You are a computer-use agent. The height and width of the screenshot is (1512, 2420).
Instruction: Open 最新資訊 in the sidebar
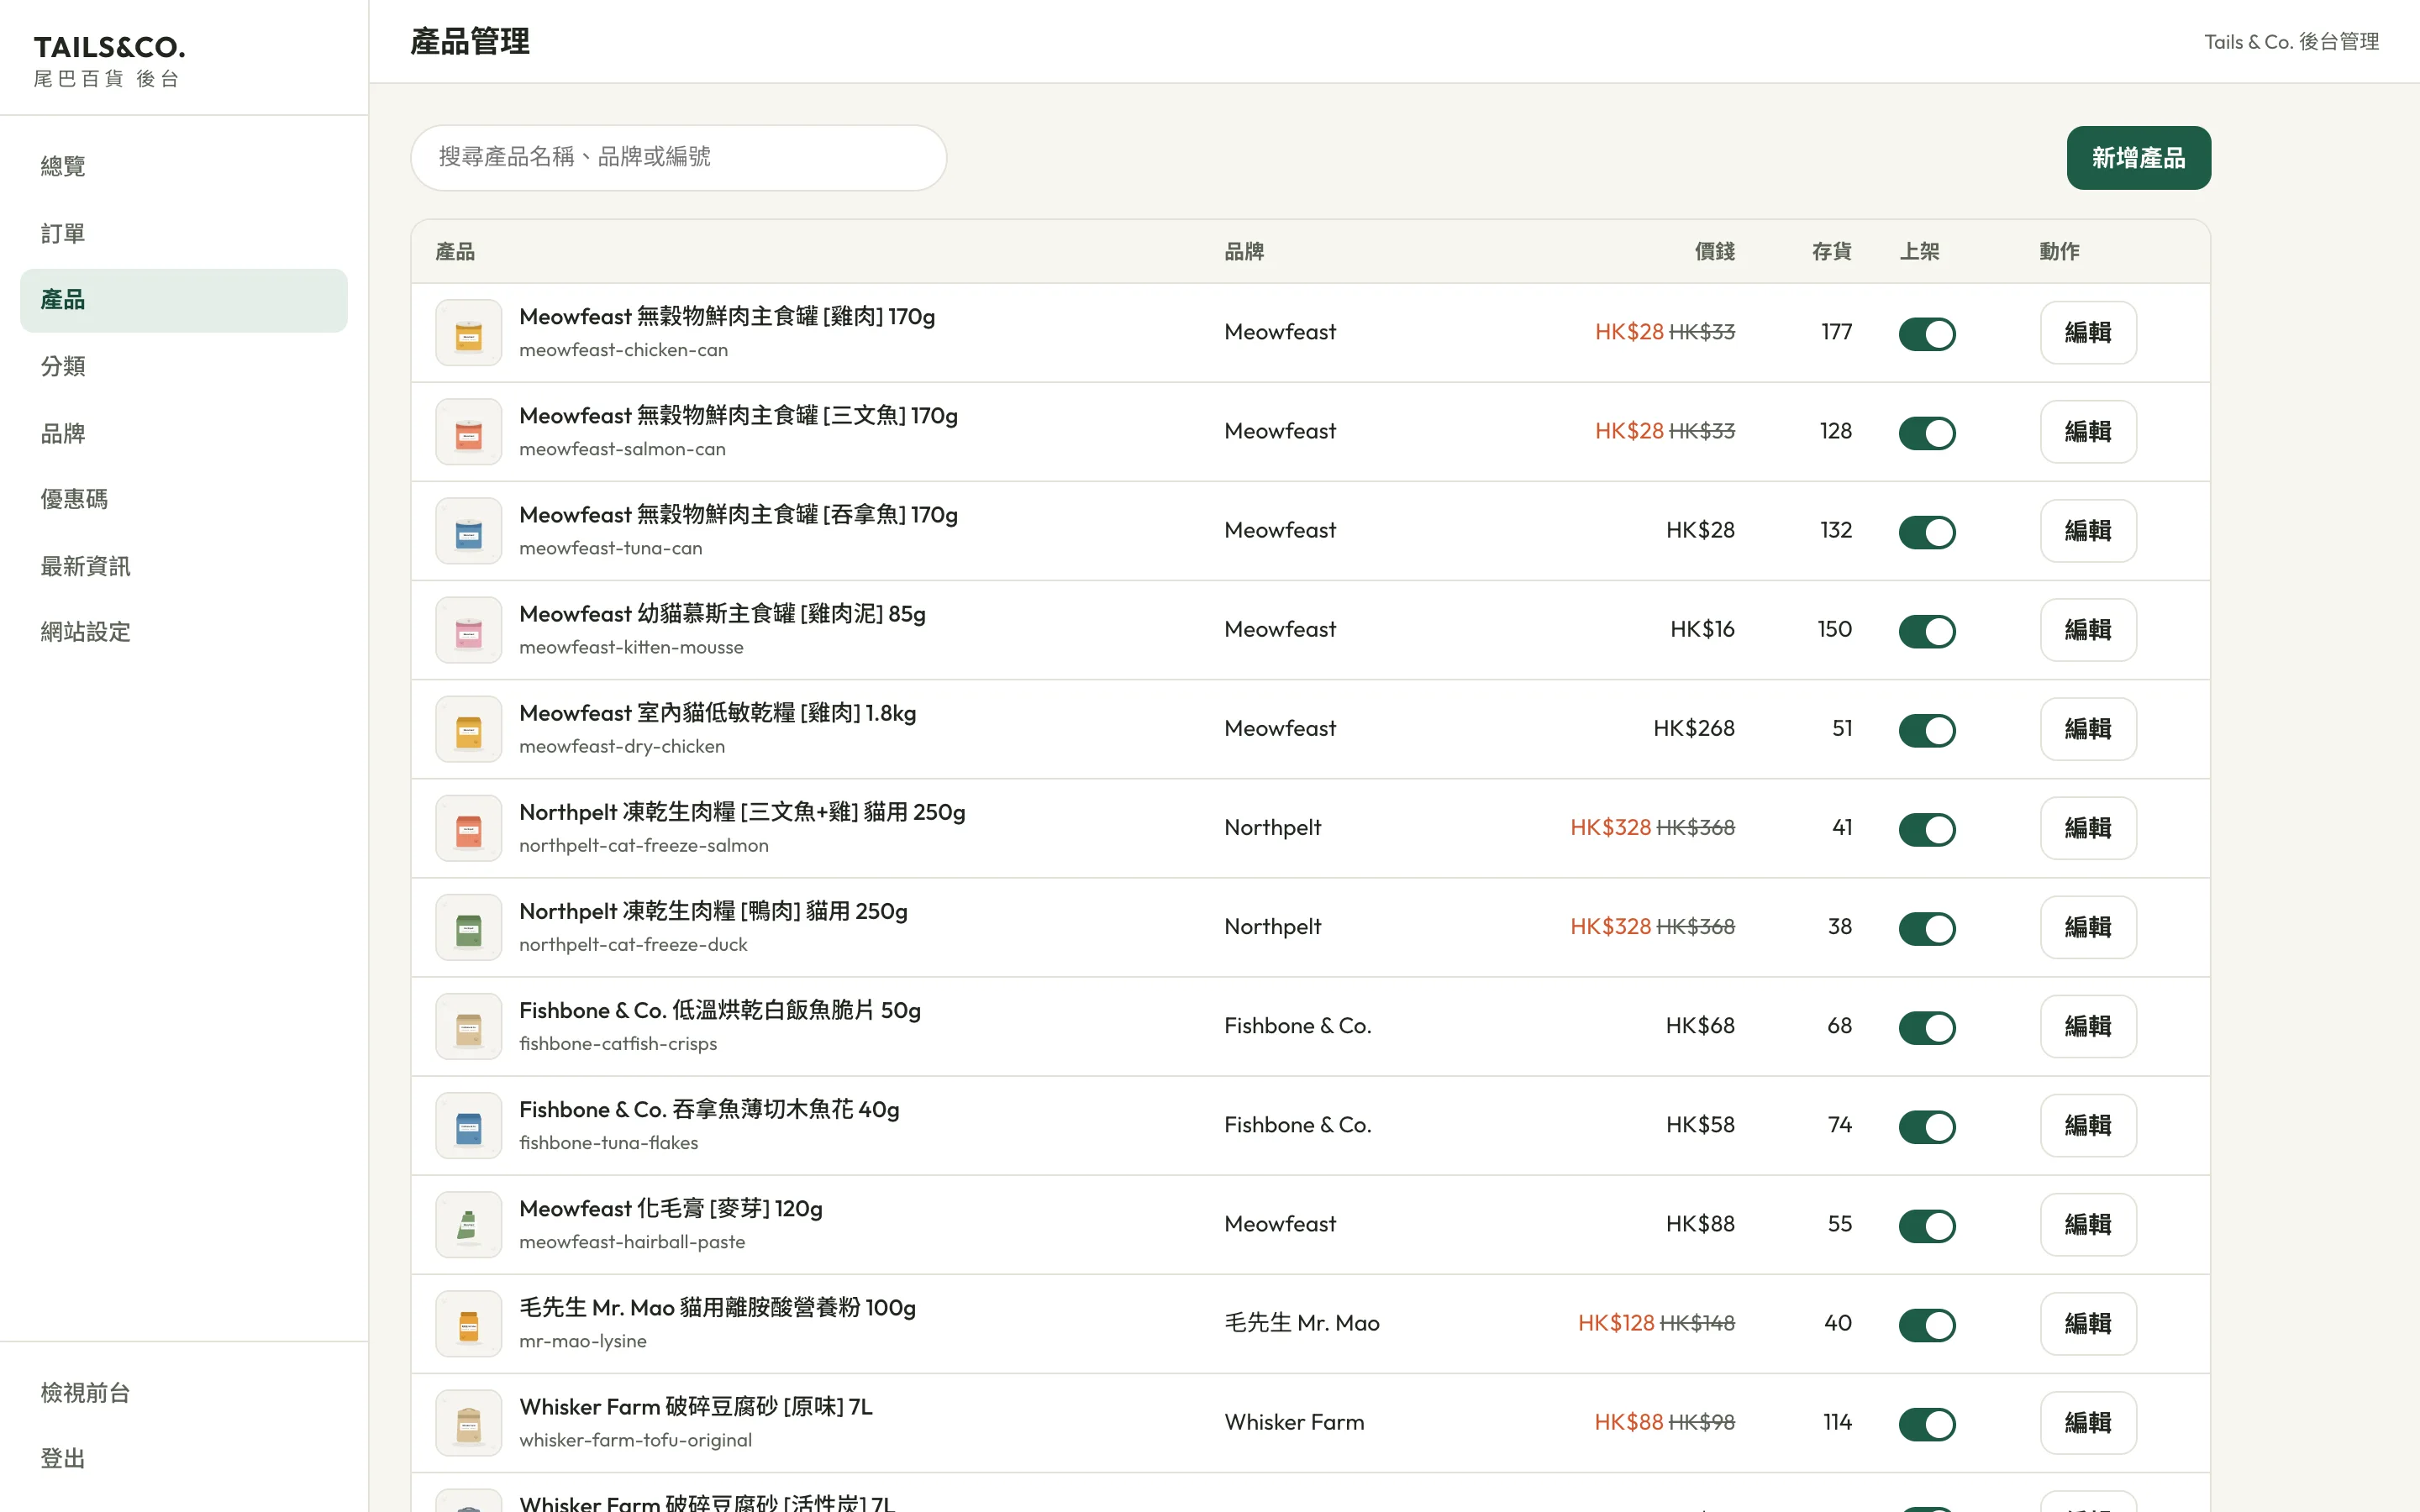(184, 566)
